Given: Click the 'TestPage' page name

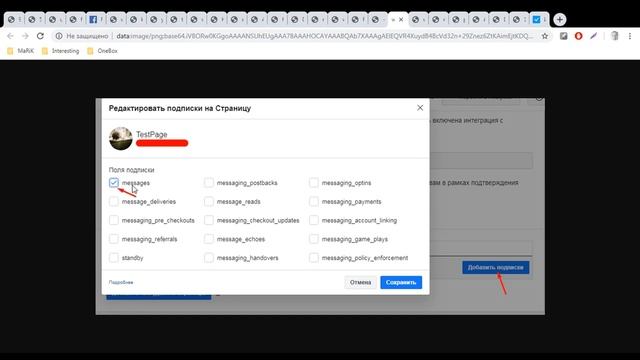Looking at the screenshot, I should 151,134.
